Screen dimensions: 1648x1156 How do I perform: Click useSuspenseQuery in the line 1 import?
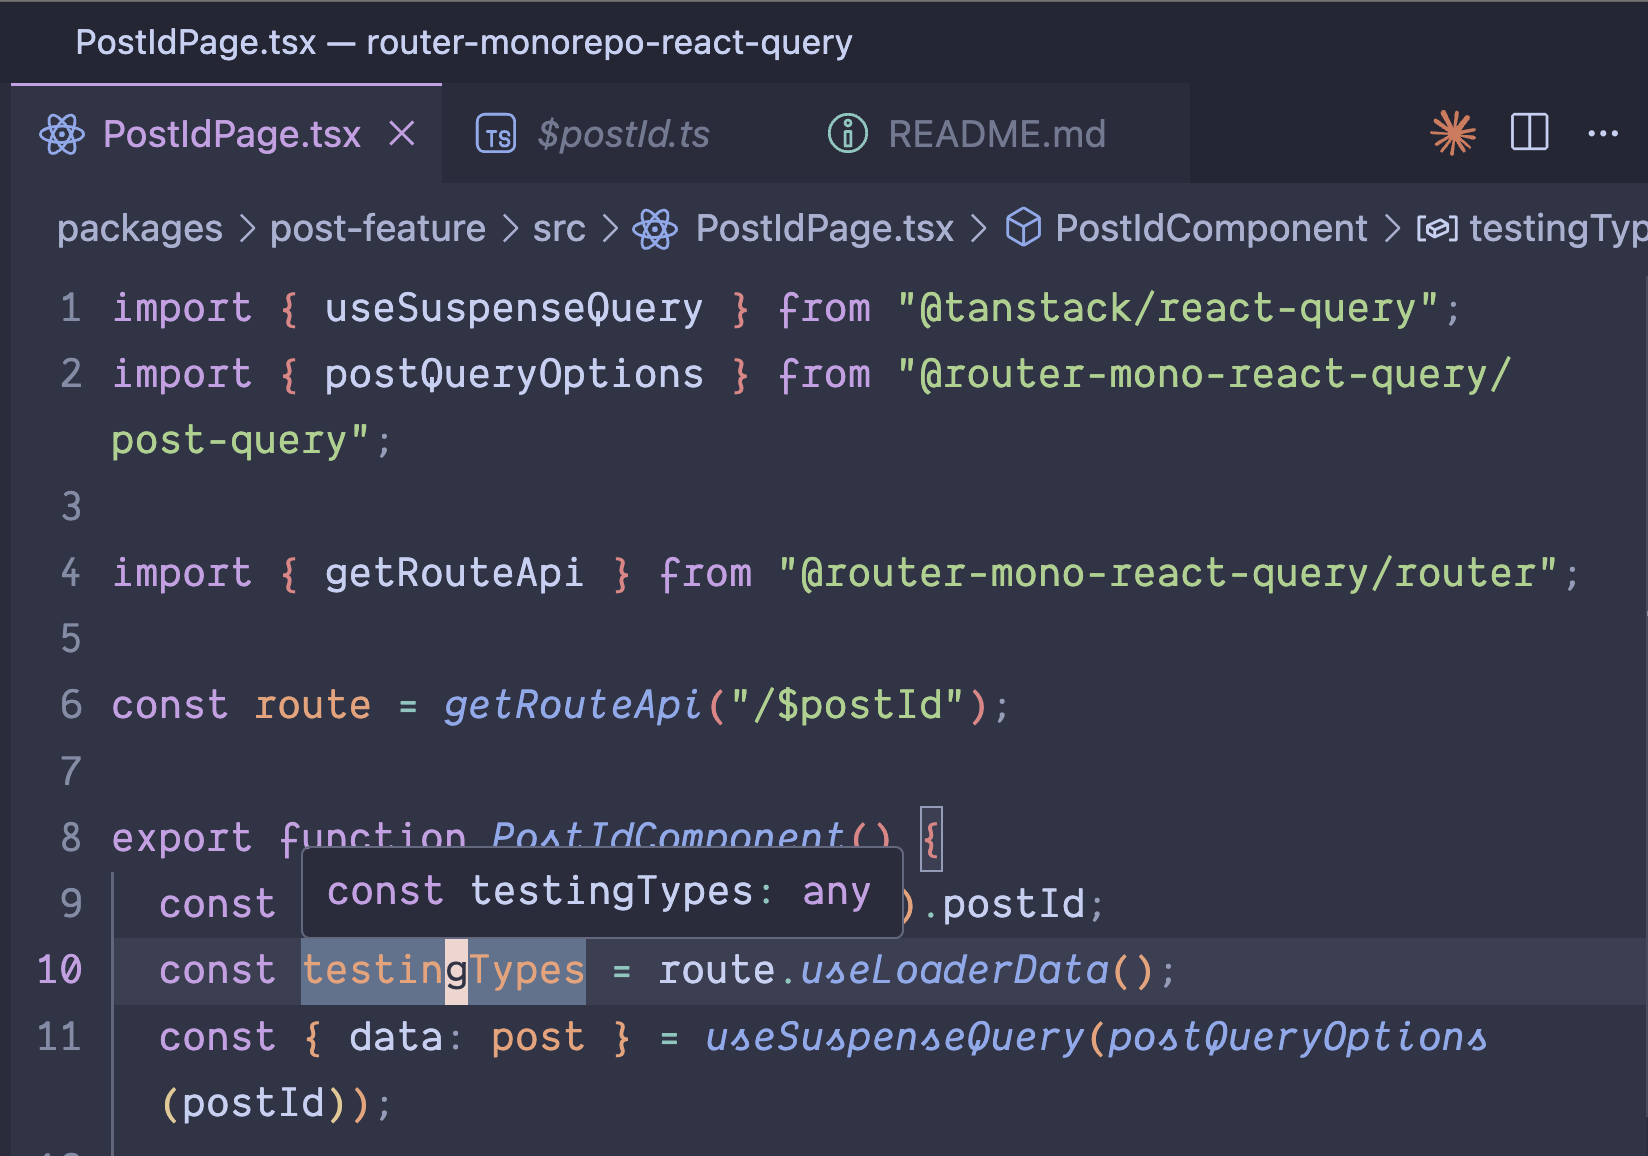(x=514, y=308)
